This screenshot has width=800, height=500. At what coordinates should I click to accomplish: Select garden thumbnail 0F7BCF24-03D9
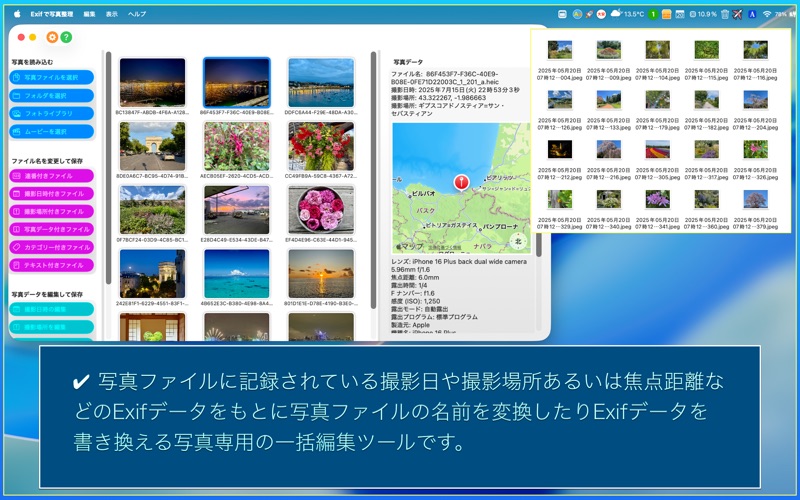[153, 210]
